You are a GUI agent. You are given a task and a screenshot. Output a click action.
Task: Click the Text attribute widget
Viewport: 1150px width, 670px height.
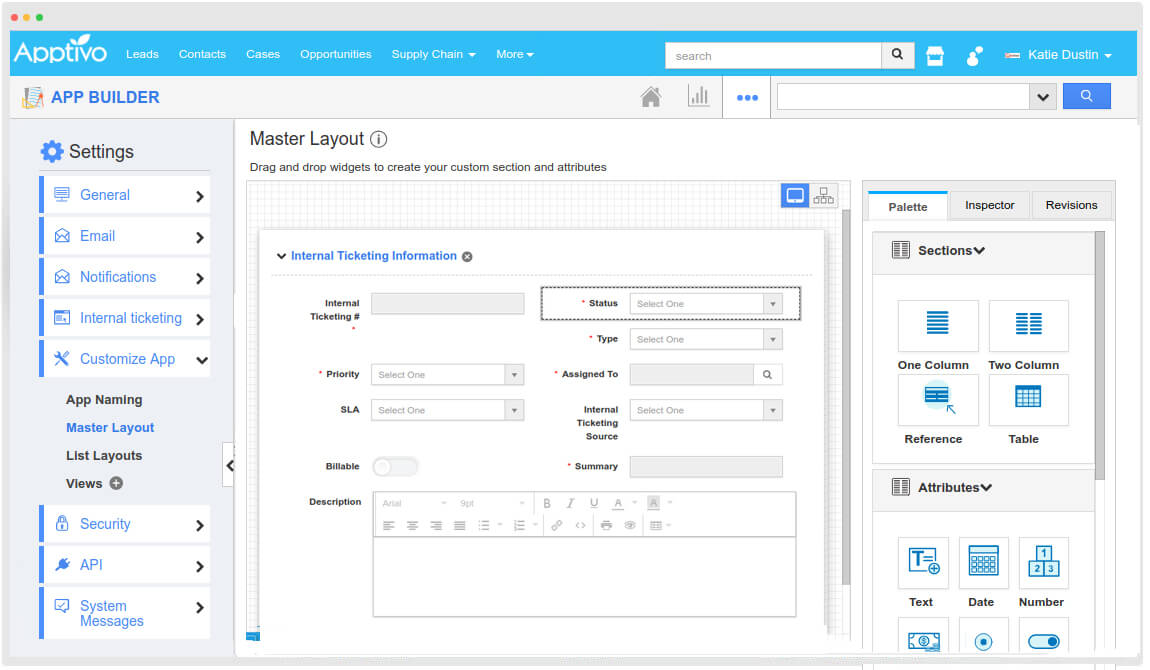coord(923,562)
